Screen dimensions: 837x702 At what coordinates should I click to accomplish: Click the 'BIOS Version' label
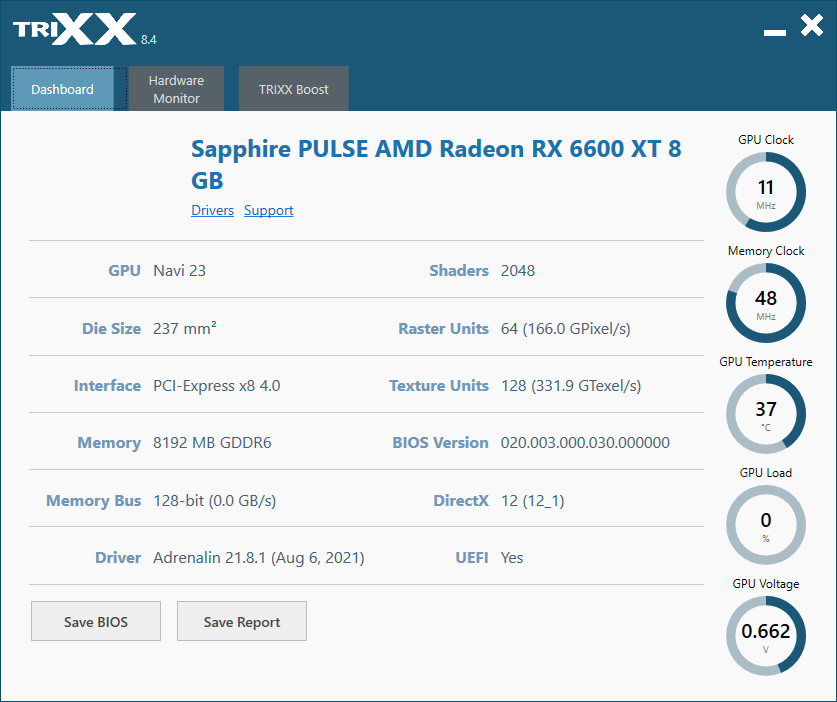pos(440,443)
